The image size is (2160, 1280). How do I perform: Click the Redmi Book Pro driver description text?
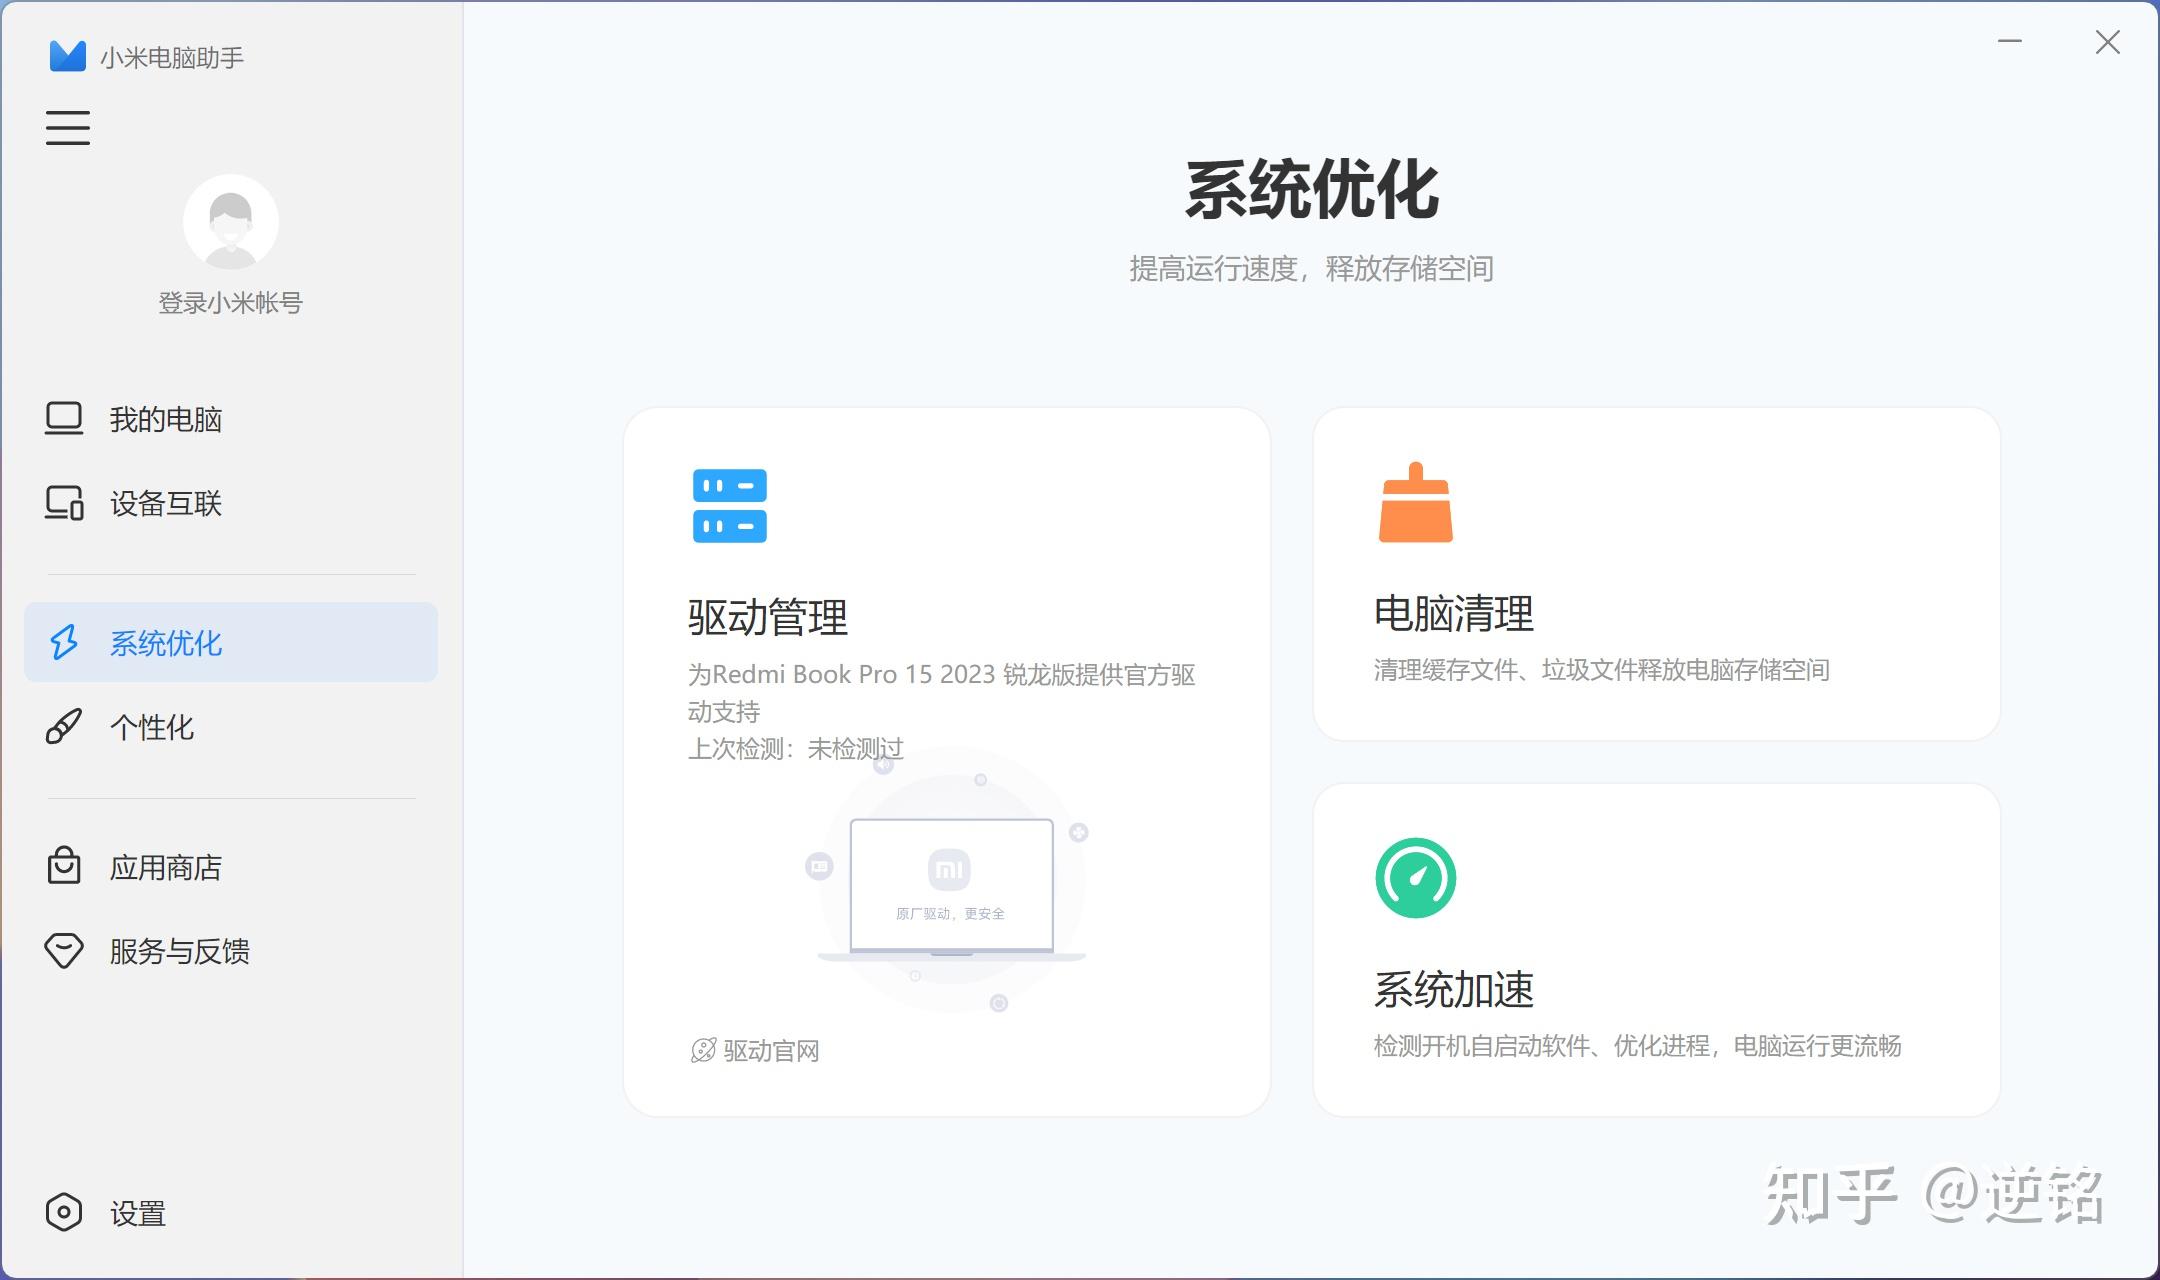942,693
